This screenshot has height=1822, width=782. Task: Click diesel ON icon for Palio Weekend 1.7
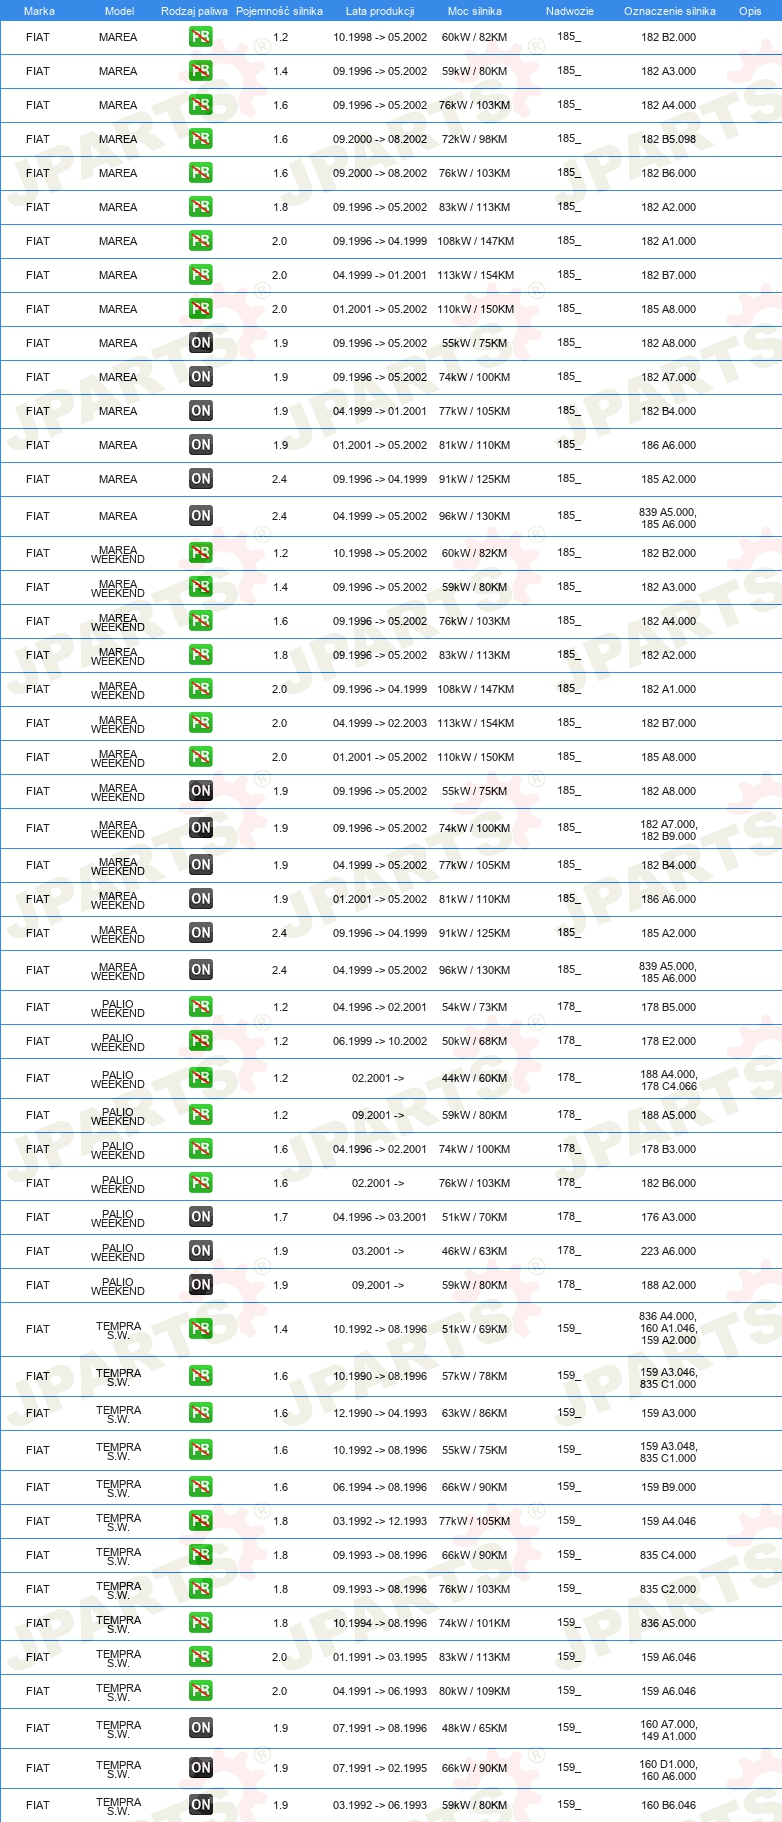tap(201, 1217)
